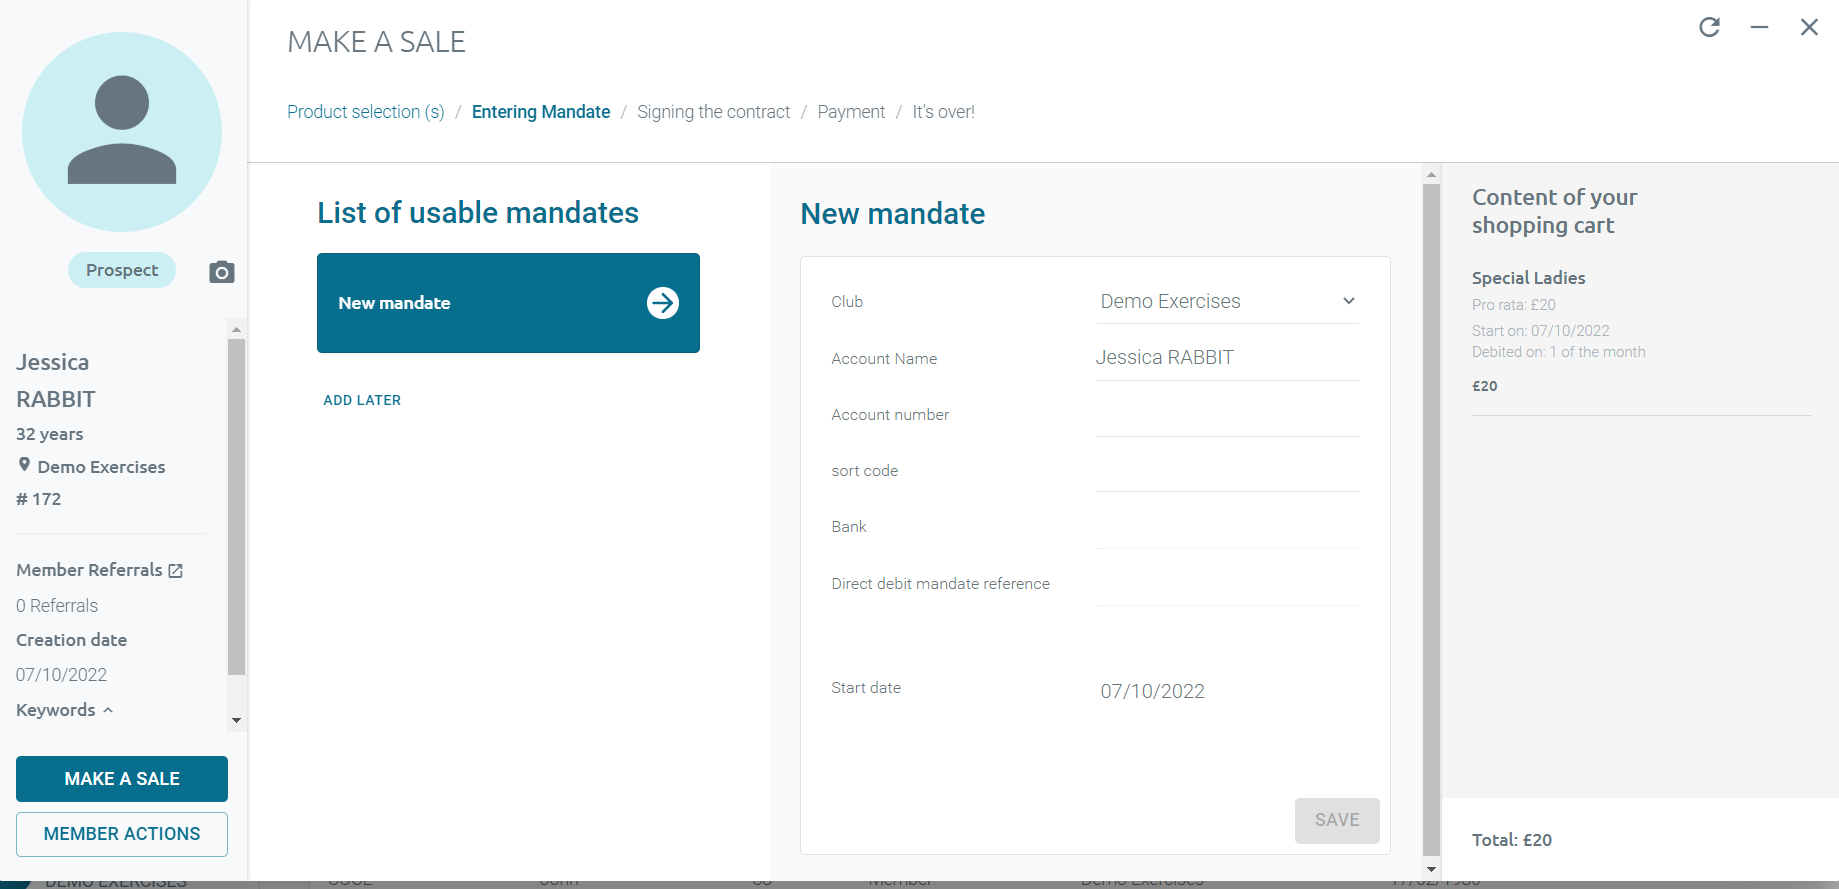Select the Payment breadcrumb step
Viewport: 1839px width, 889px height.
[851, 112]
